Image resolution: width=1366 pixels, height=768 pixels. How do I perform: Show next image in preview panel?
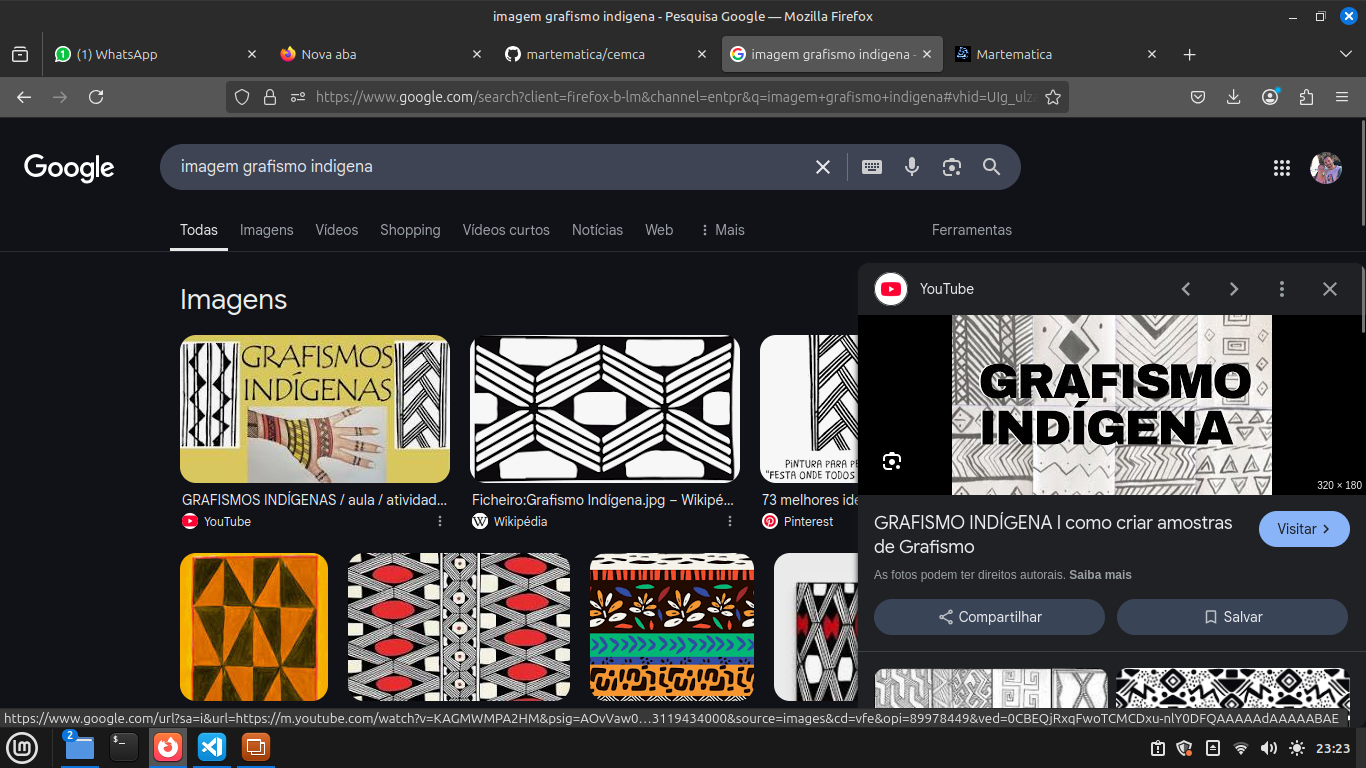tap(1234, 289)
